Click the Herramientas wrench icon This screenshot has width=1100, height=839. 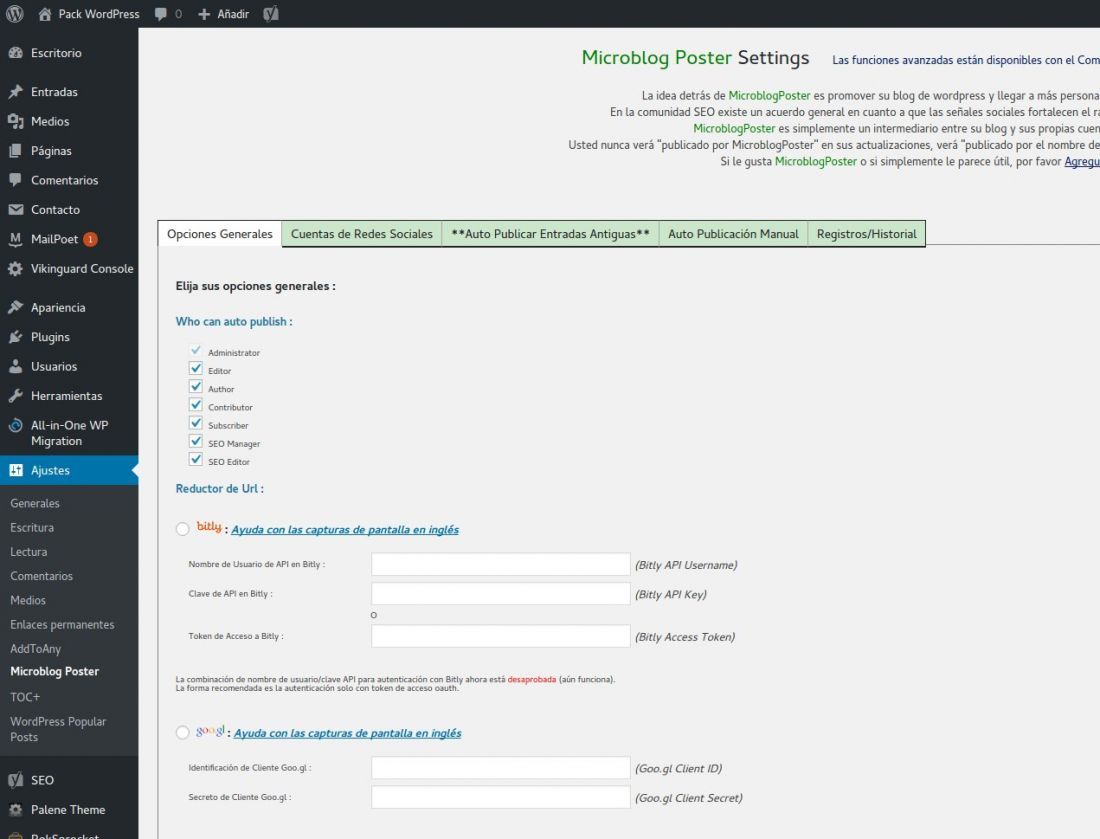[x=15, y=396]
